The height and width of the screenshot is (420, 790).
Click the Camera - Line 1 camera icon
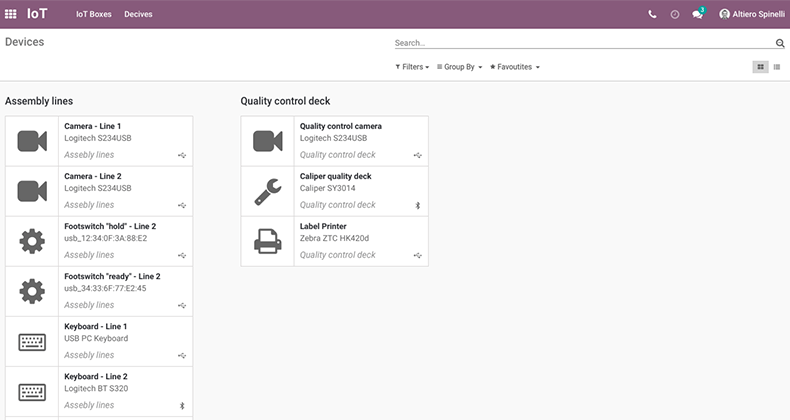[x=32, y=141]
